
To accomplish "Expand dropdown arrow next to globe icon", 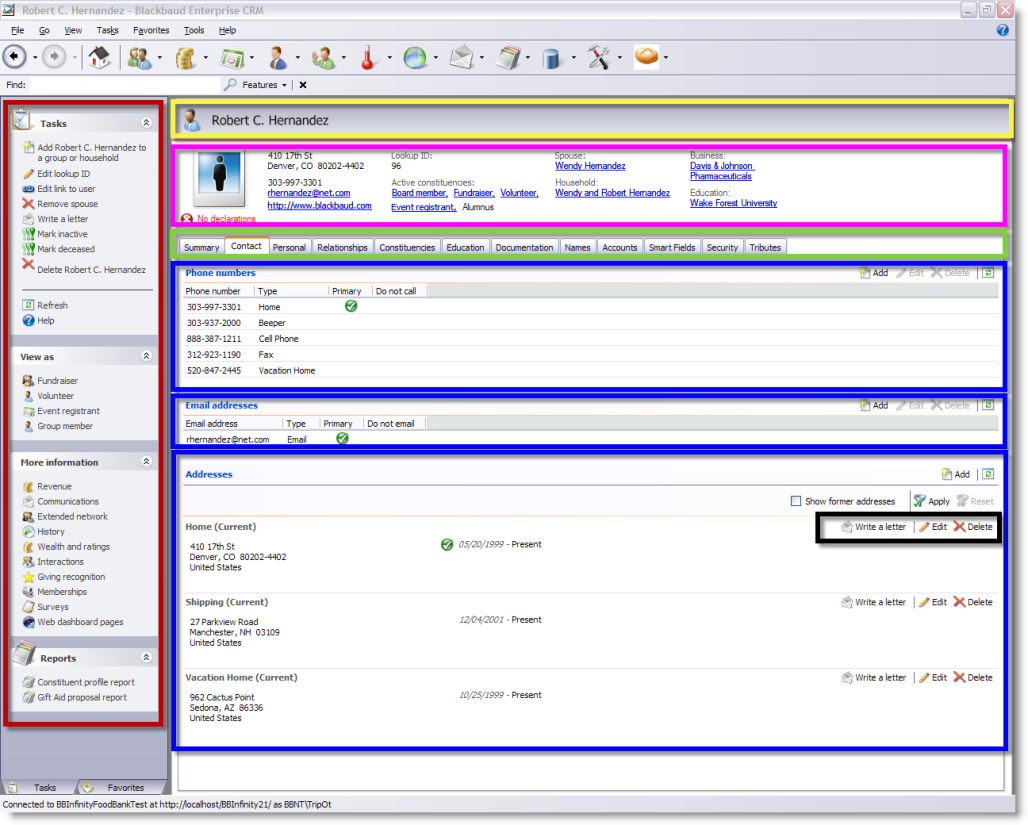I will pos(436,58).
